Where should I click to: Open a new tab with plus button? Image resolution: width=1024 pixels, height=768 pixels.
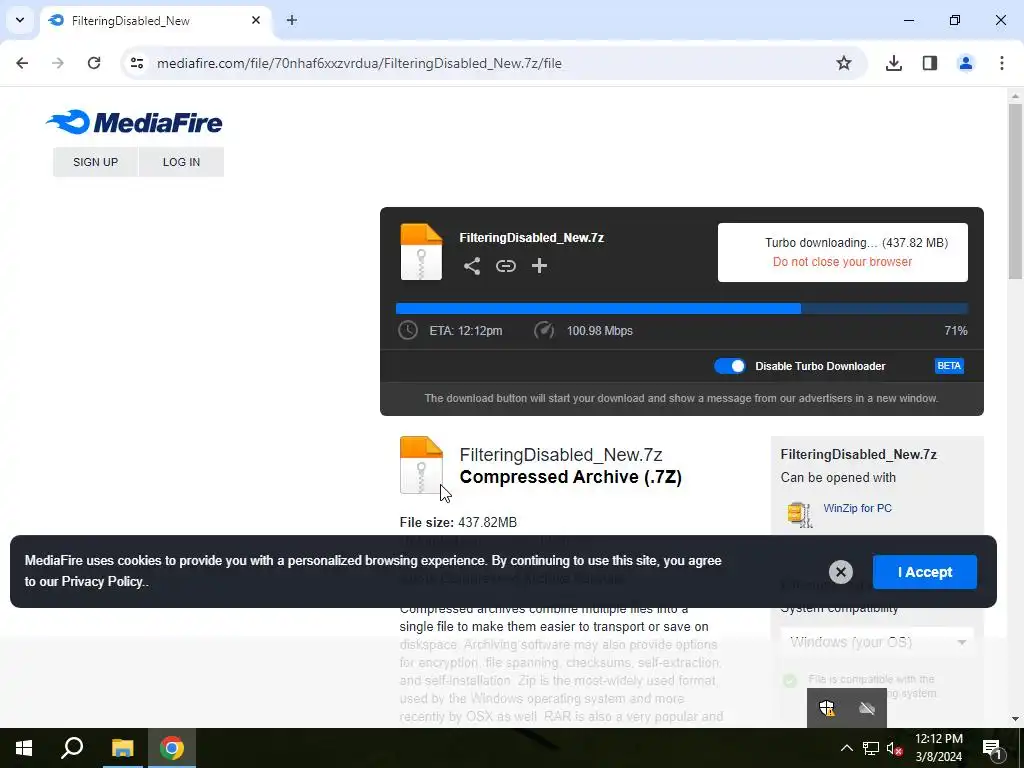point(291,20)
